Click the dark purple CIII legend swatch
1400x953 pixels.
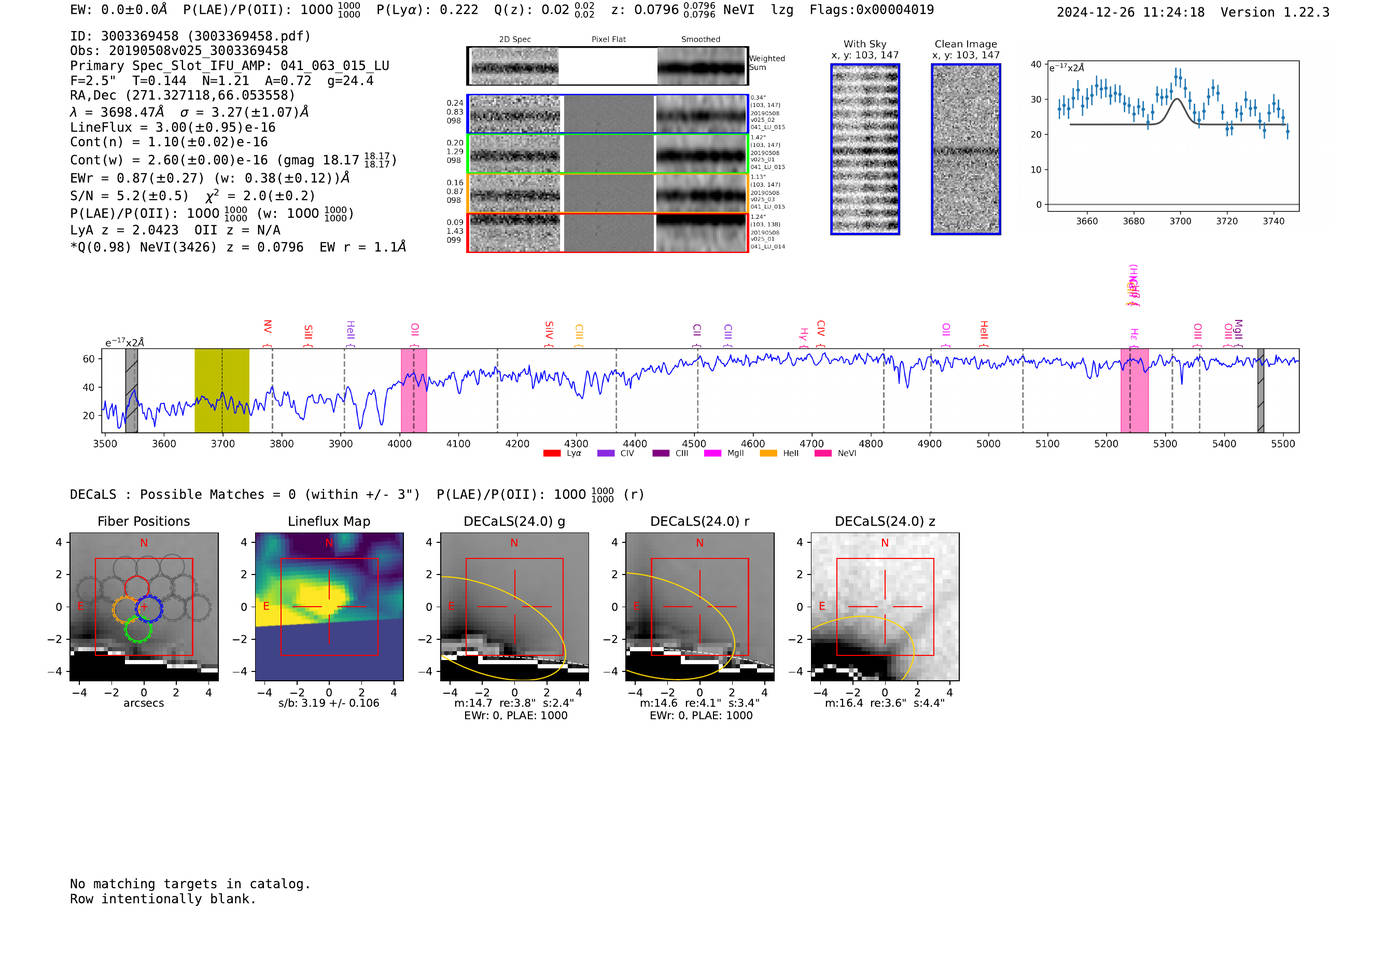(x=660, y=454)
